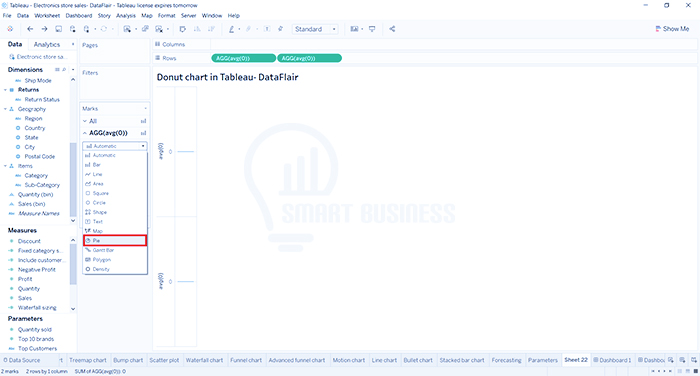Click the swap rows and columns icon
The height and width of the screenshot is (376, 700).
tap(183, 29)
